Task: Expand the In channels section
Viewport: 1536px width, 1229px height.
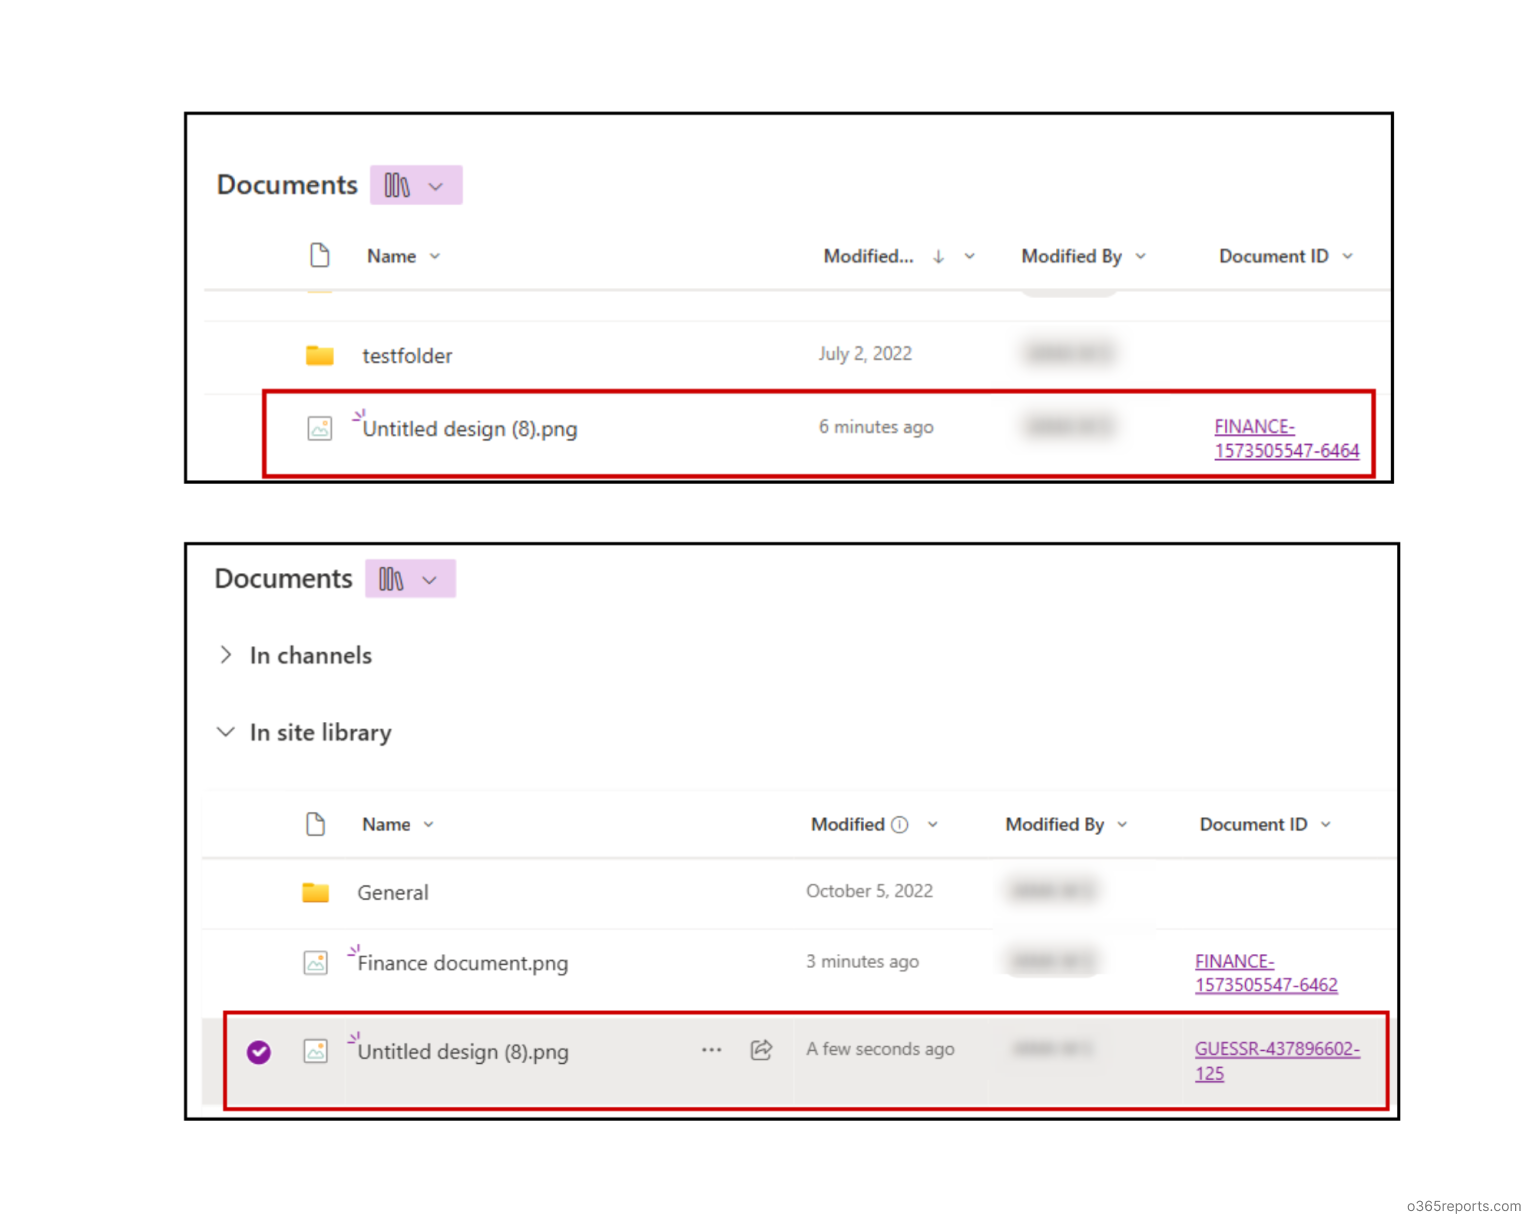Action: click(x=226, y=655)
